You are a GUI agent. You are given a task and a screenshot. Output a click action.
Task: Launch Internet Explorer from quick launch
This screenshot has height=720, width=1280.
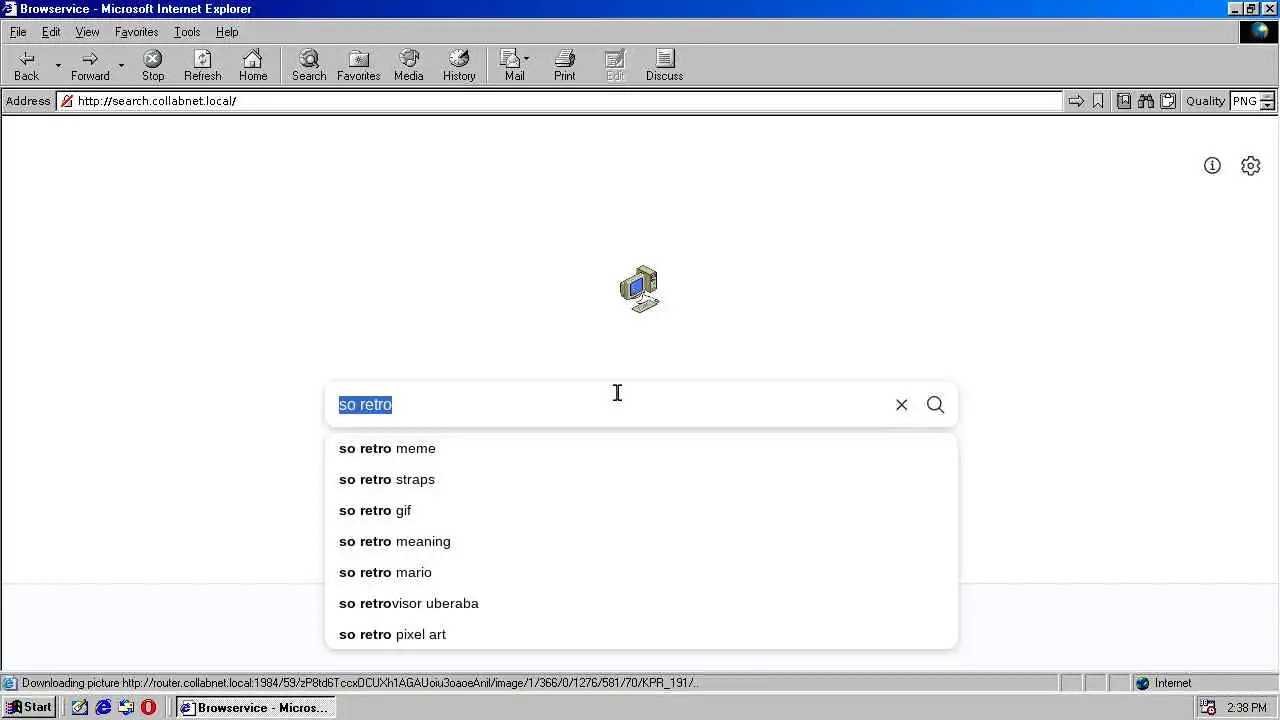[103, 707]
